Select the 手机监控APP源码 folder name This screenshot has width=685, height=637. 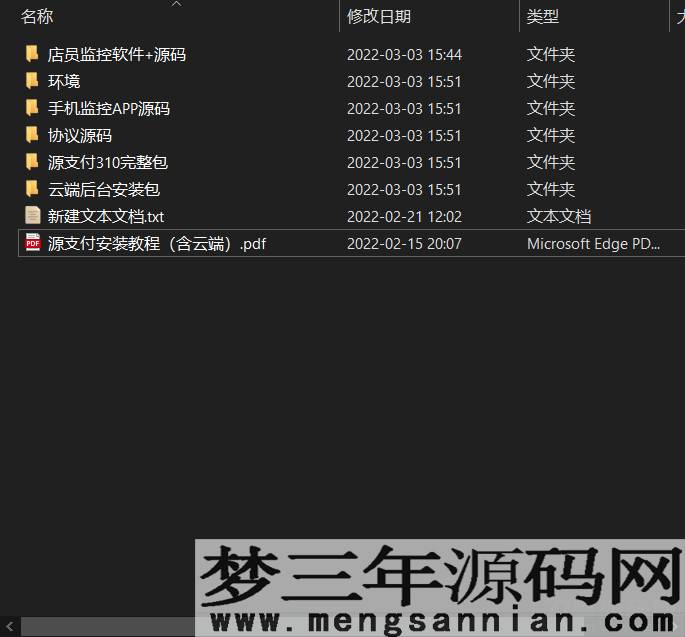click(x=109, y=109)
